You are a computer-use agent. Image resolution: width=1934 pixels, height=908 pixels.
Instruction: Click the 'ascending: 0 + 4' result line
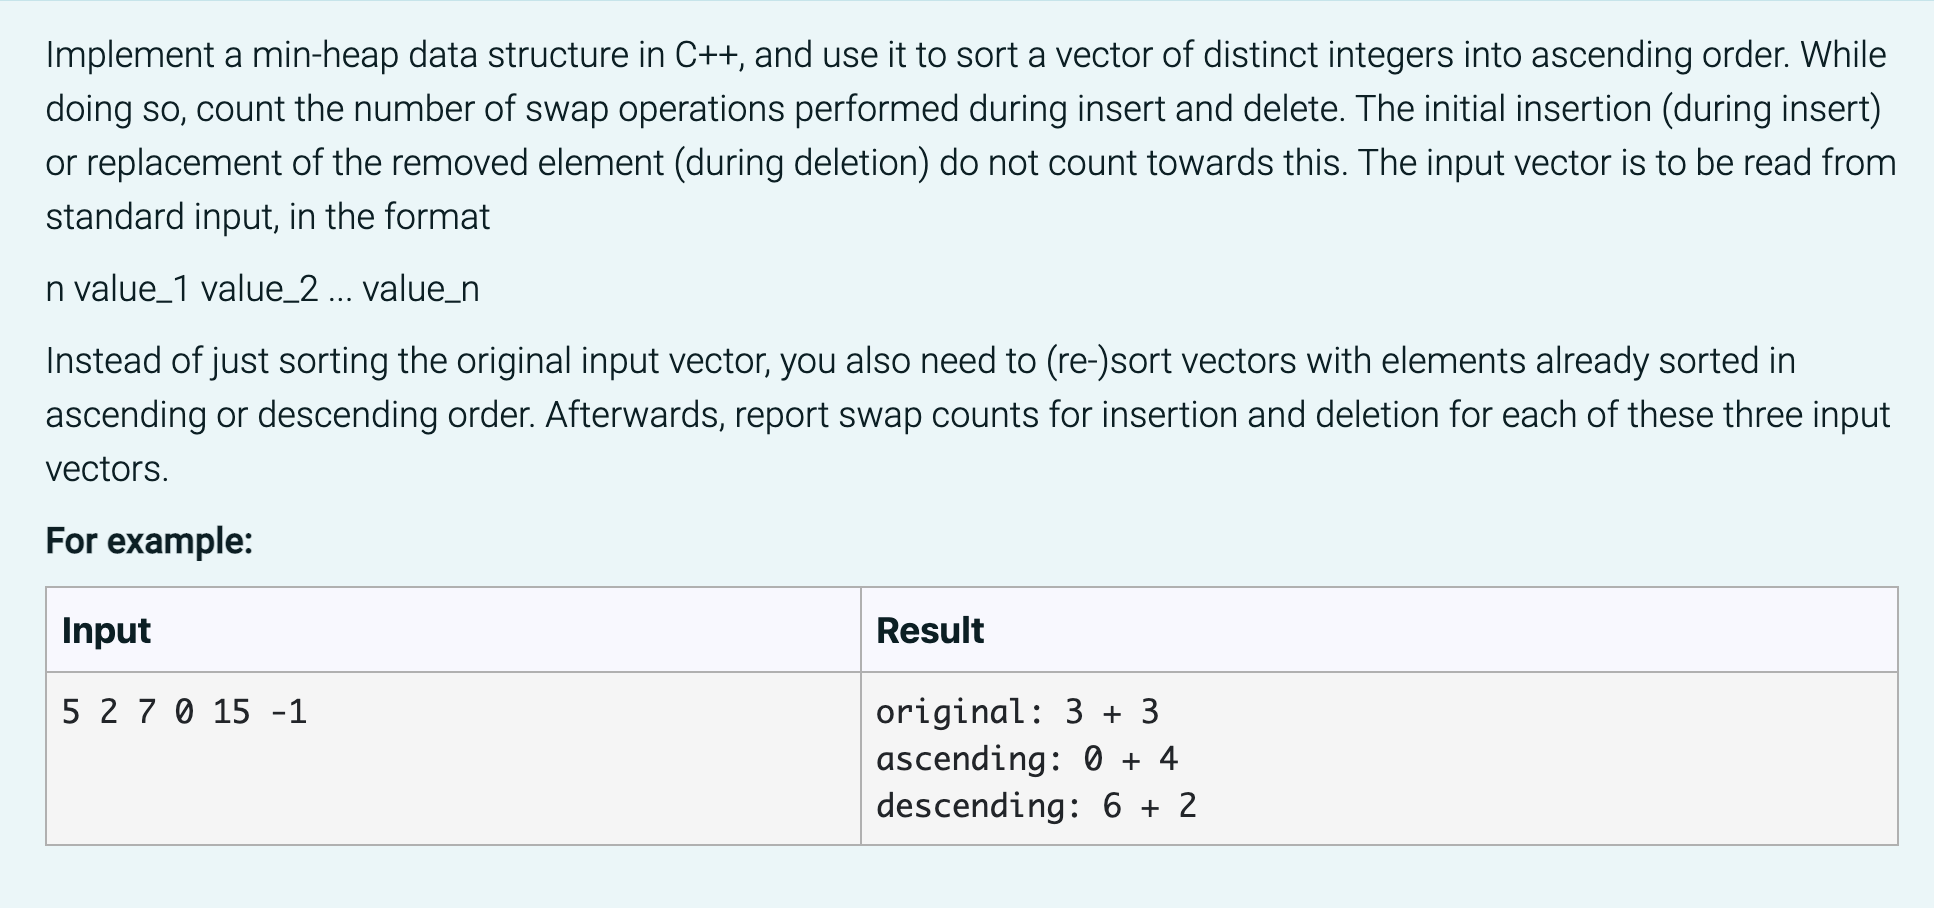click(1027, 759)
